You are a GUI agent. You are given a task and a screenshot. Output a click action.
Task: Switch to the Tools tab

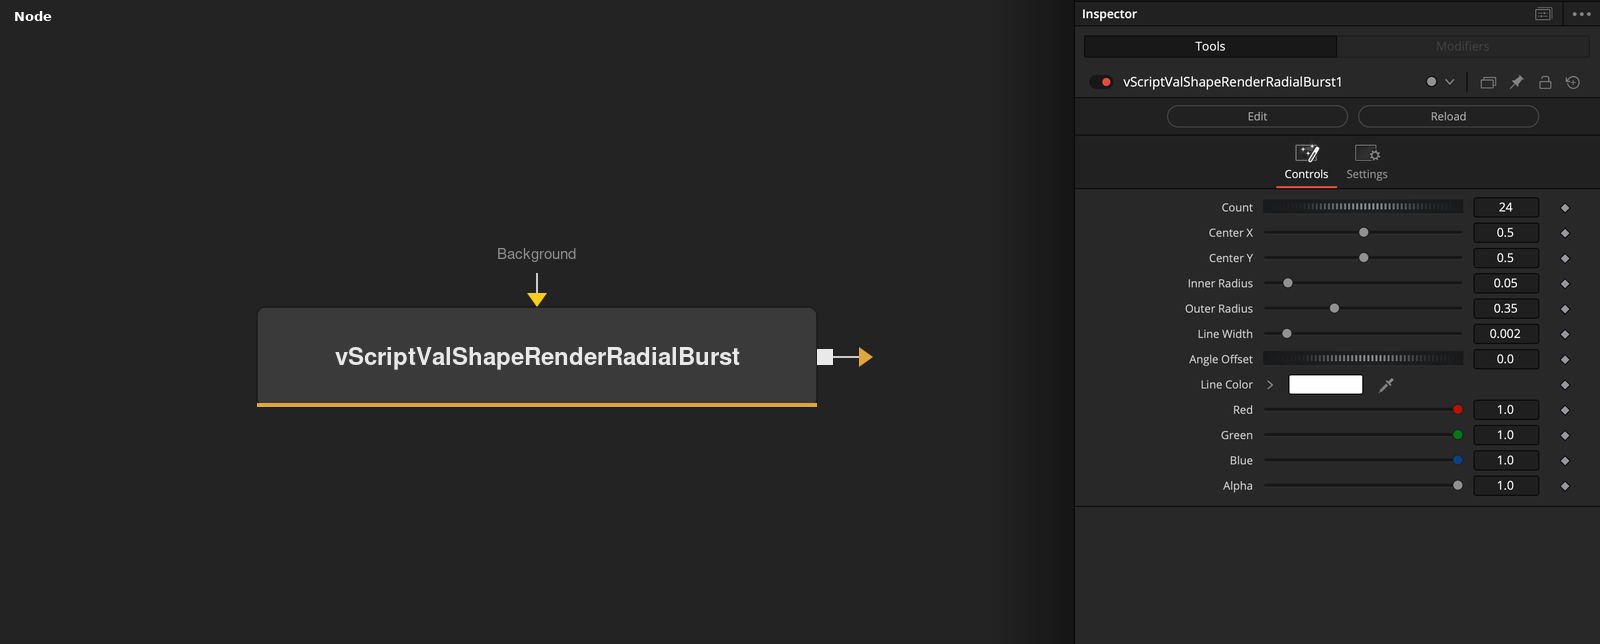tap(1210, 46)
